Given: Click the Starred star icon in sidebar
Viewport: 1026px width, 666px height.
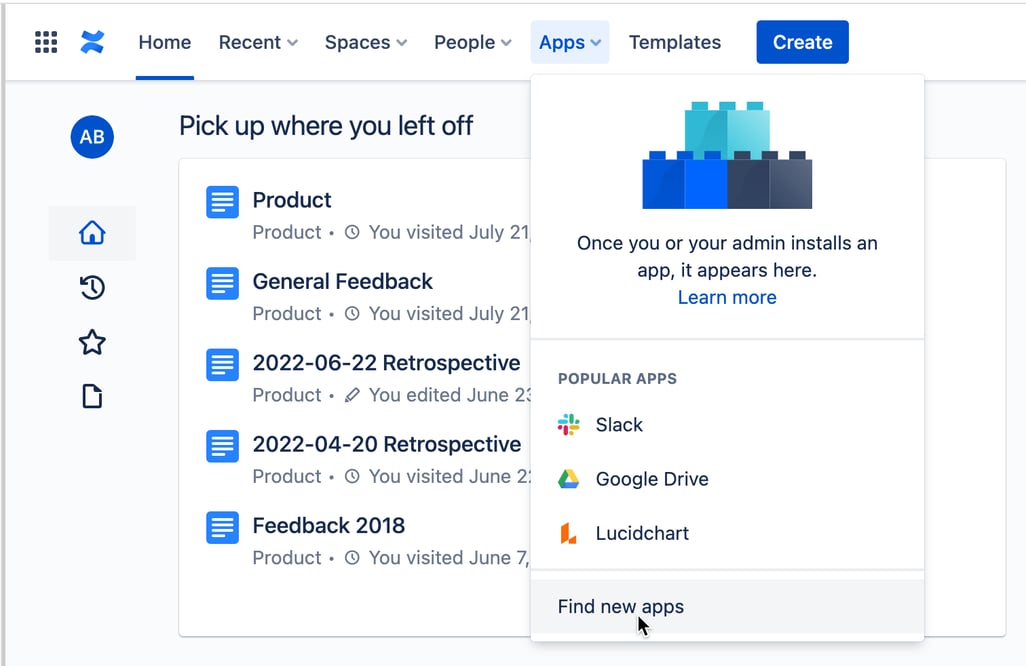Looking at the screenshot, I should pyautogui.click(x=92, y=343).
